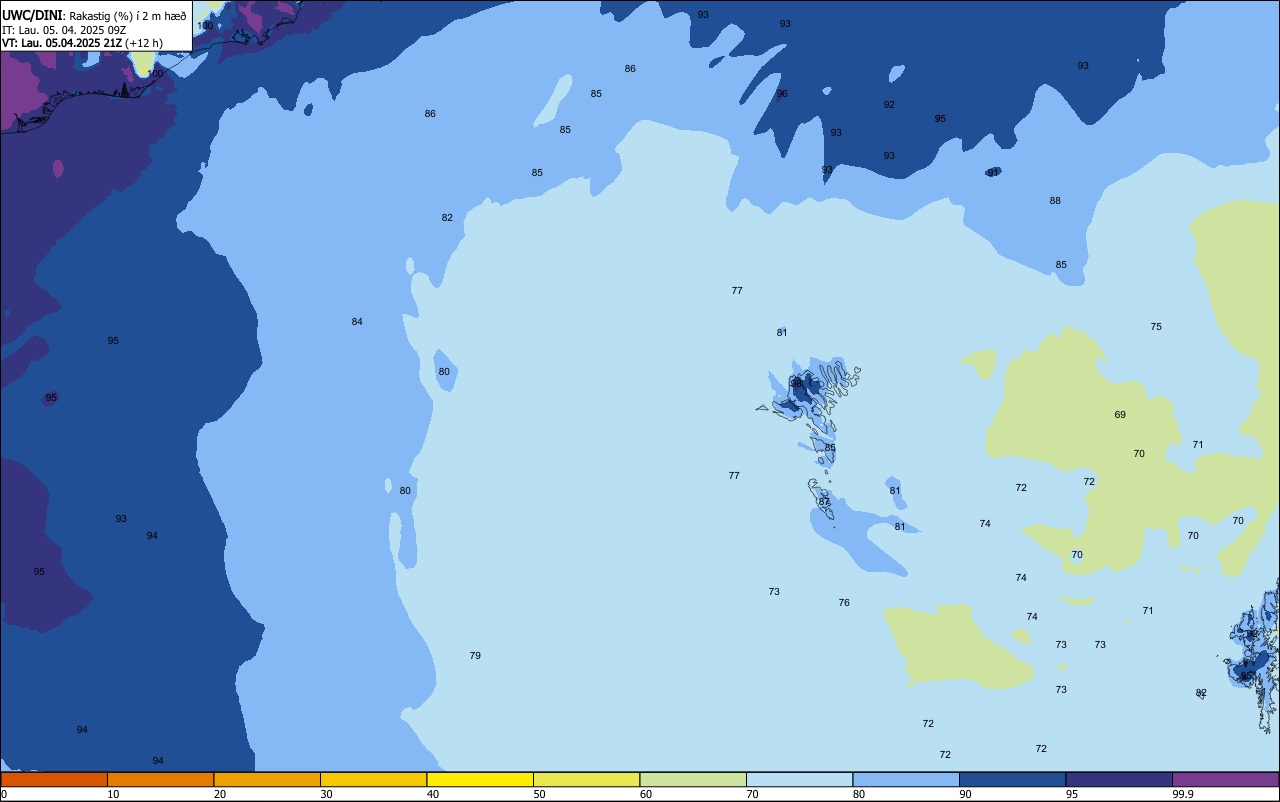
Task: Click legend tick label '40'
Action: click(433, 794)
